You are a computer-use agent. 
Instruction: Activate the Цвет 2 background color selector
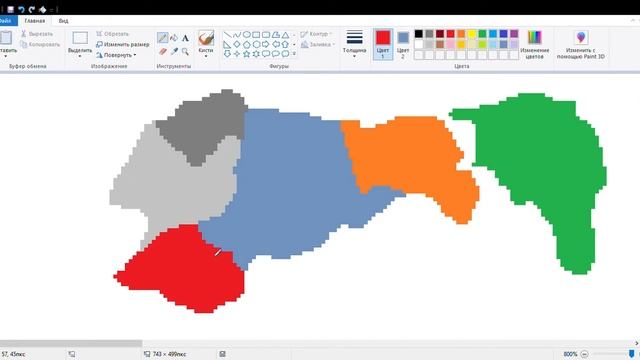(x=403, y=44)
